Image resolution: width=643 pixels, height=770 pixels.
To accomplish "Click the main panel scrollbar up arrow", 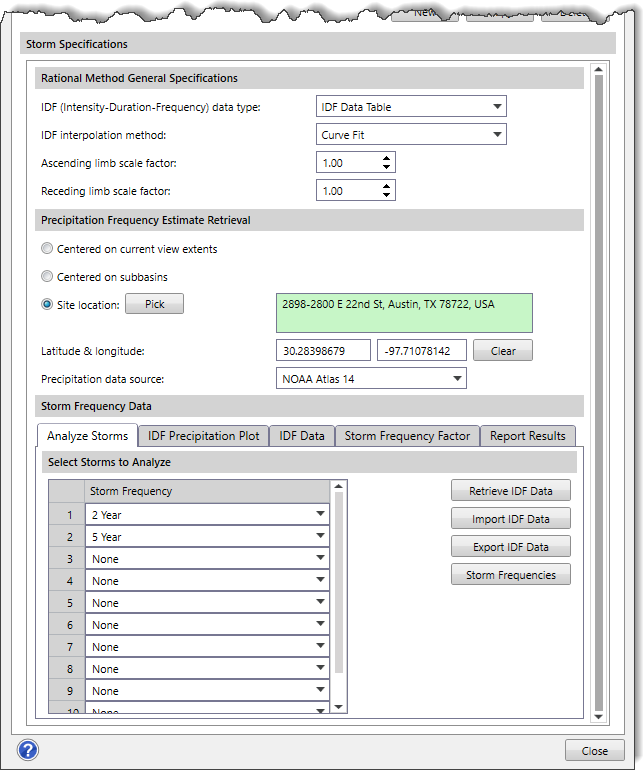I will click(x=598, y=69).
